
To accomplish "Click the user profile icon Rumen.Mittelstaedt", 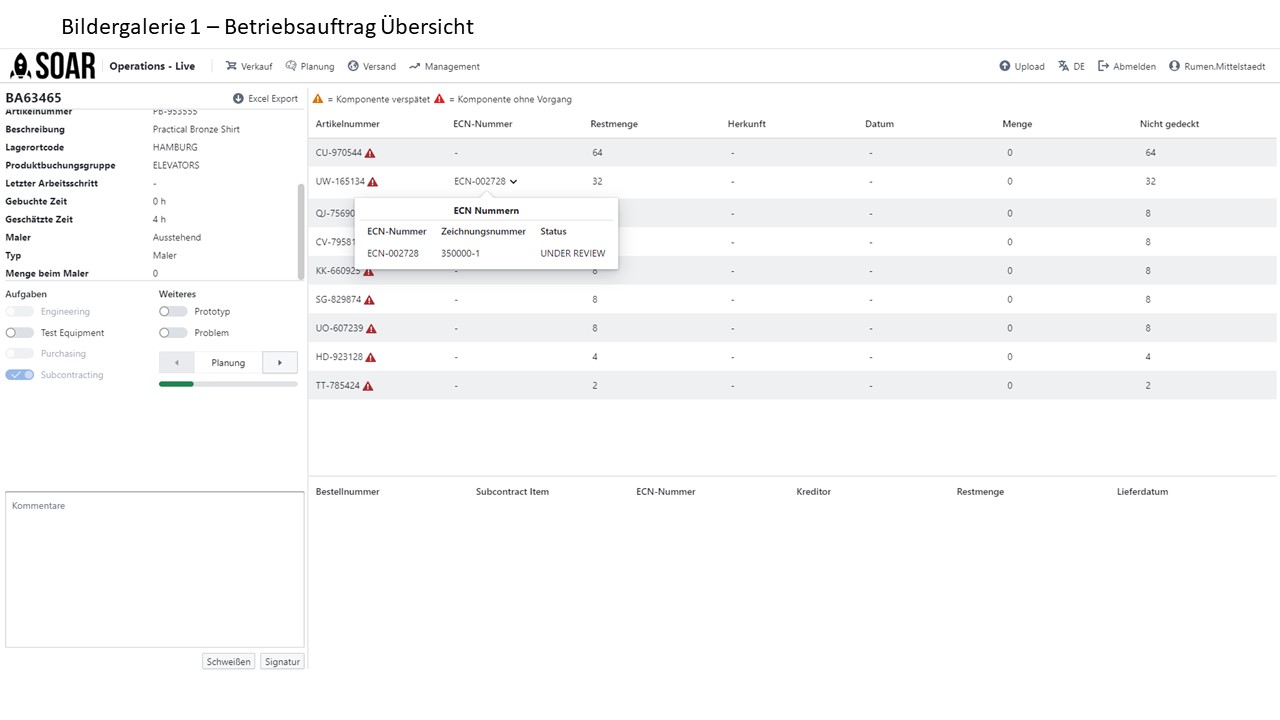I will [x=1174, y=66].
